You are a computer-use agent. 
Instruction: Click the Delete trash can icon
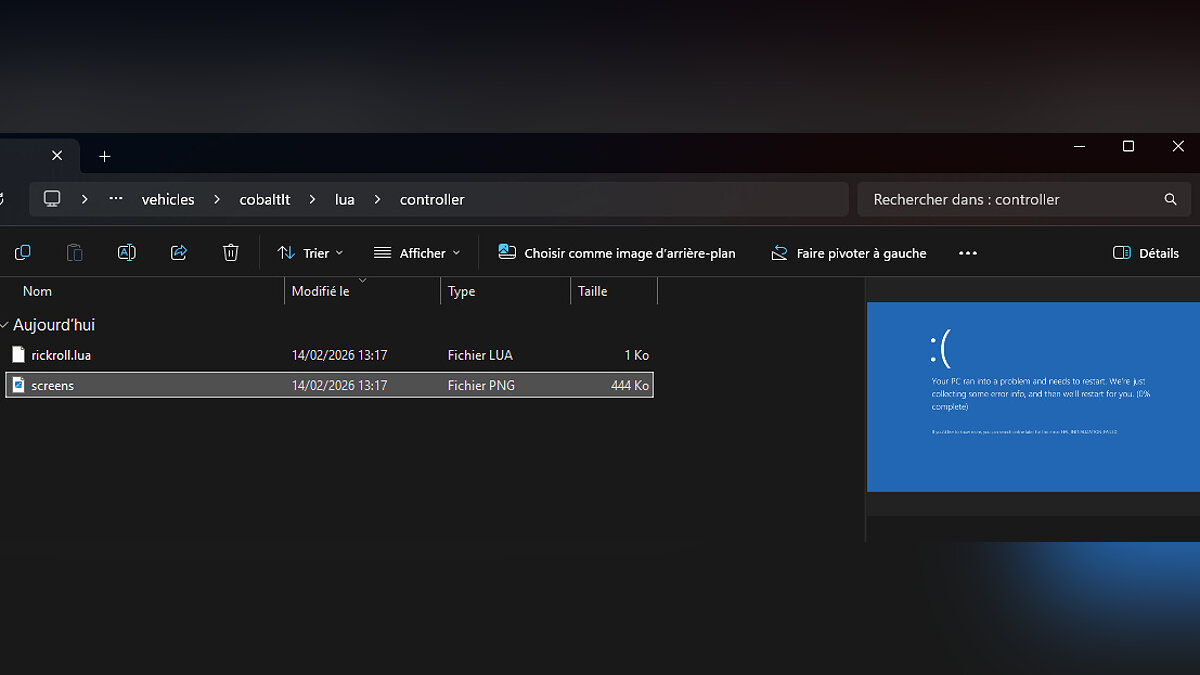coord(231,253)
